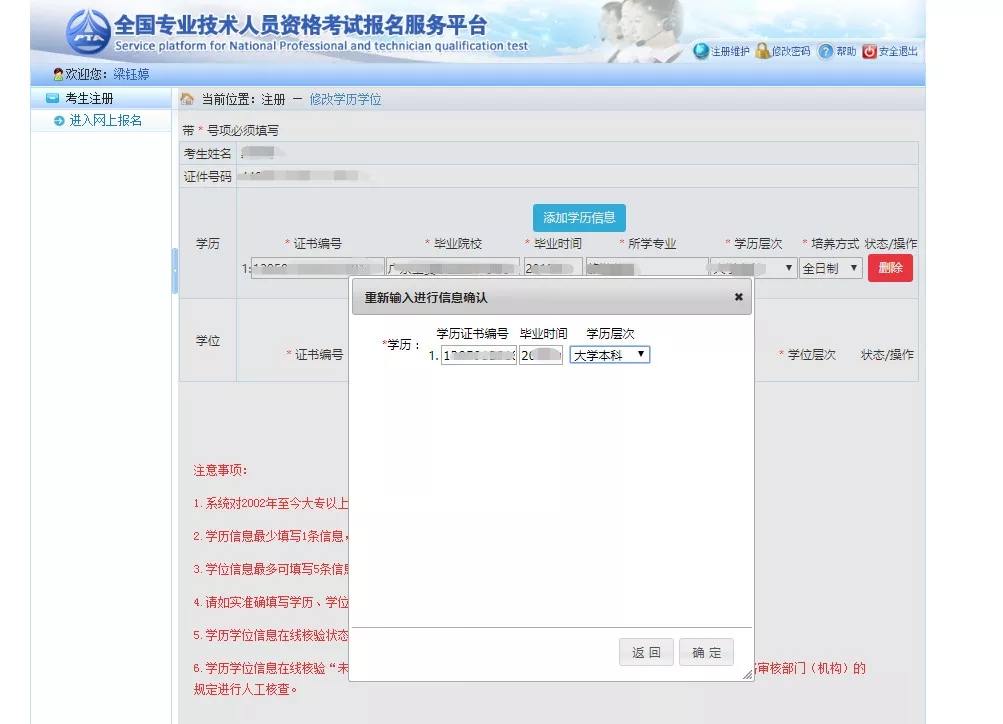
Task: Click the folder icon before 当前位置
Action: (185, 98)
